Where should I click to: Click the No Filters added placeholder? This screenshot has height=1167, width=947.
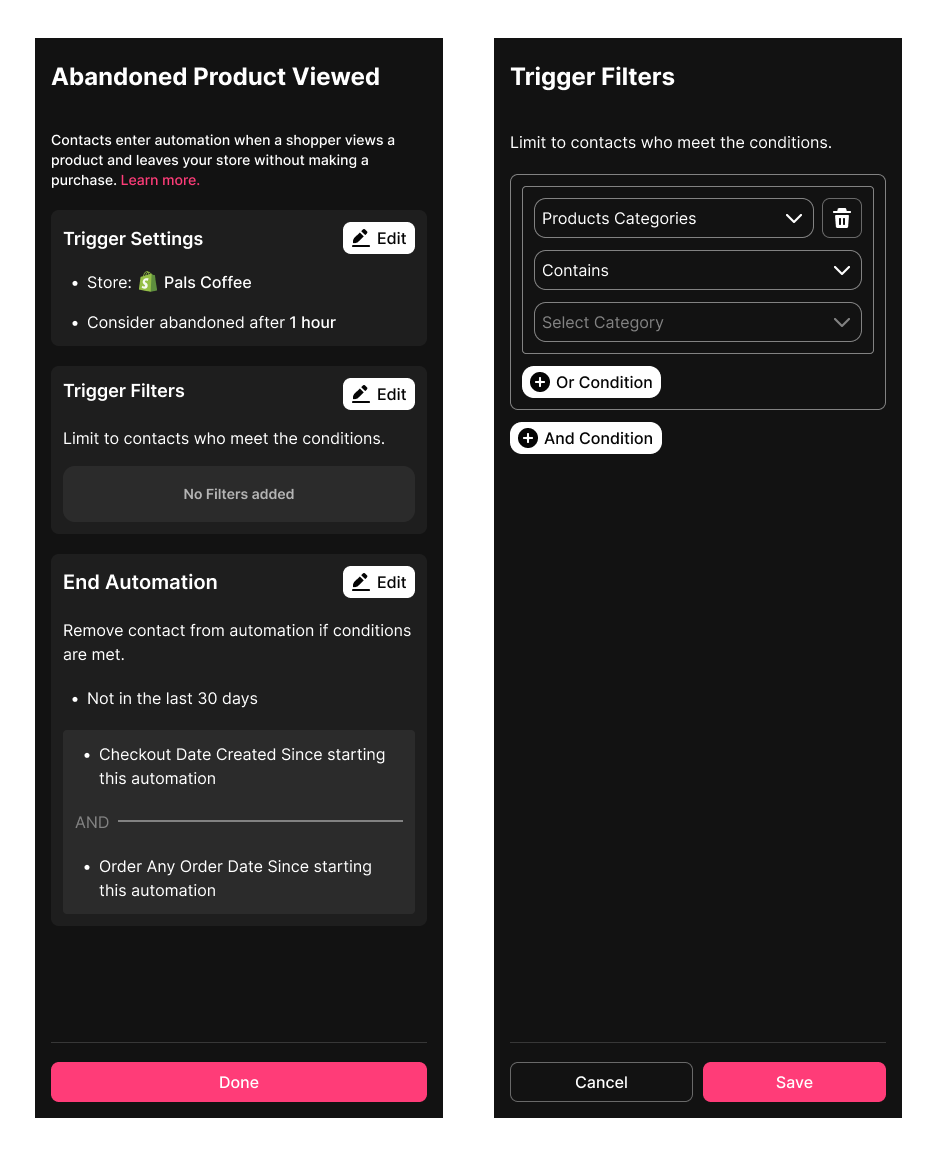point(239,494)
